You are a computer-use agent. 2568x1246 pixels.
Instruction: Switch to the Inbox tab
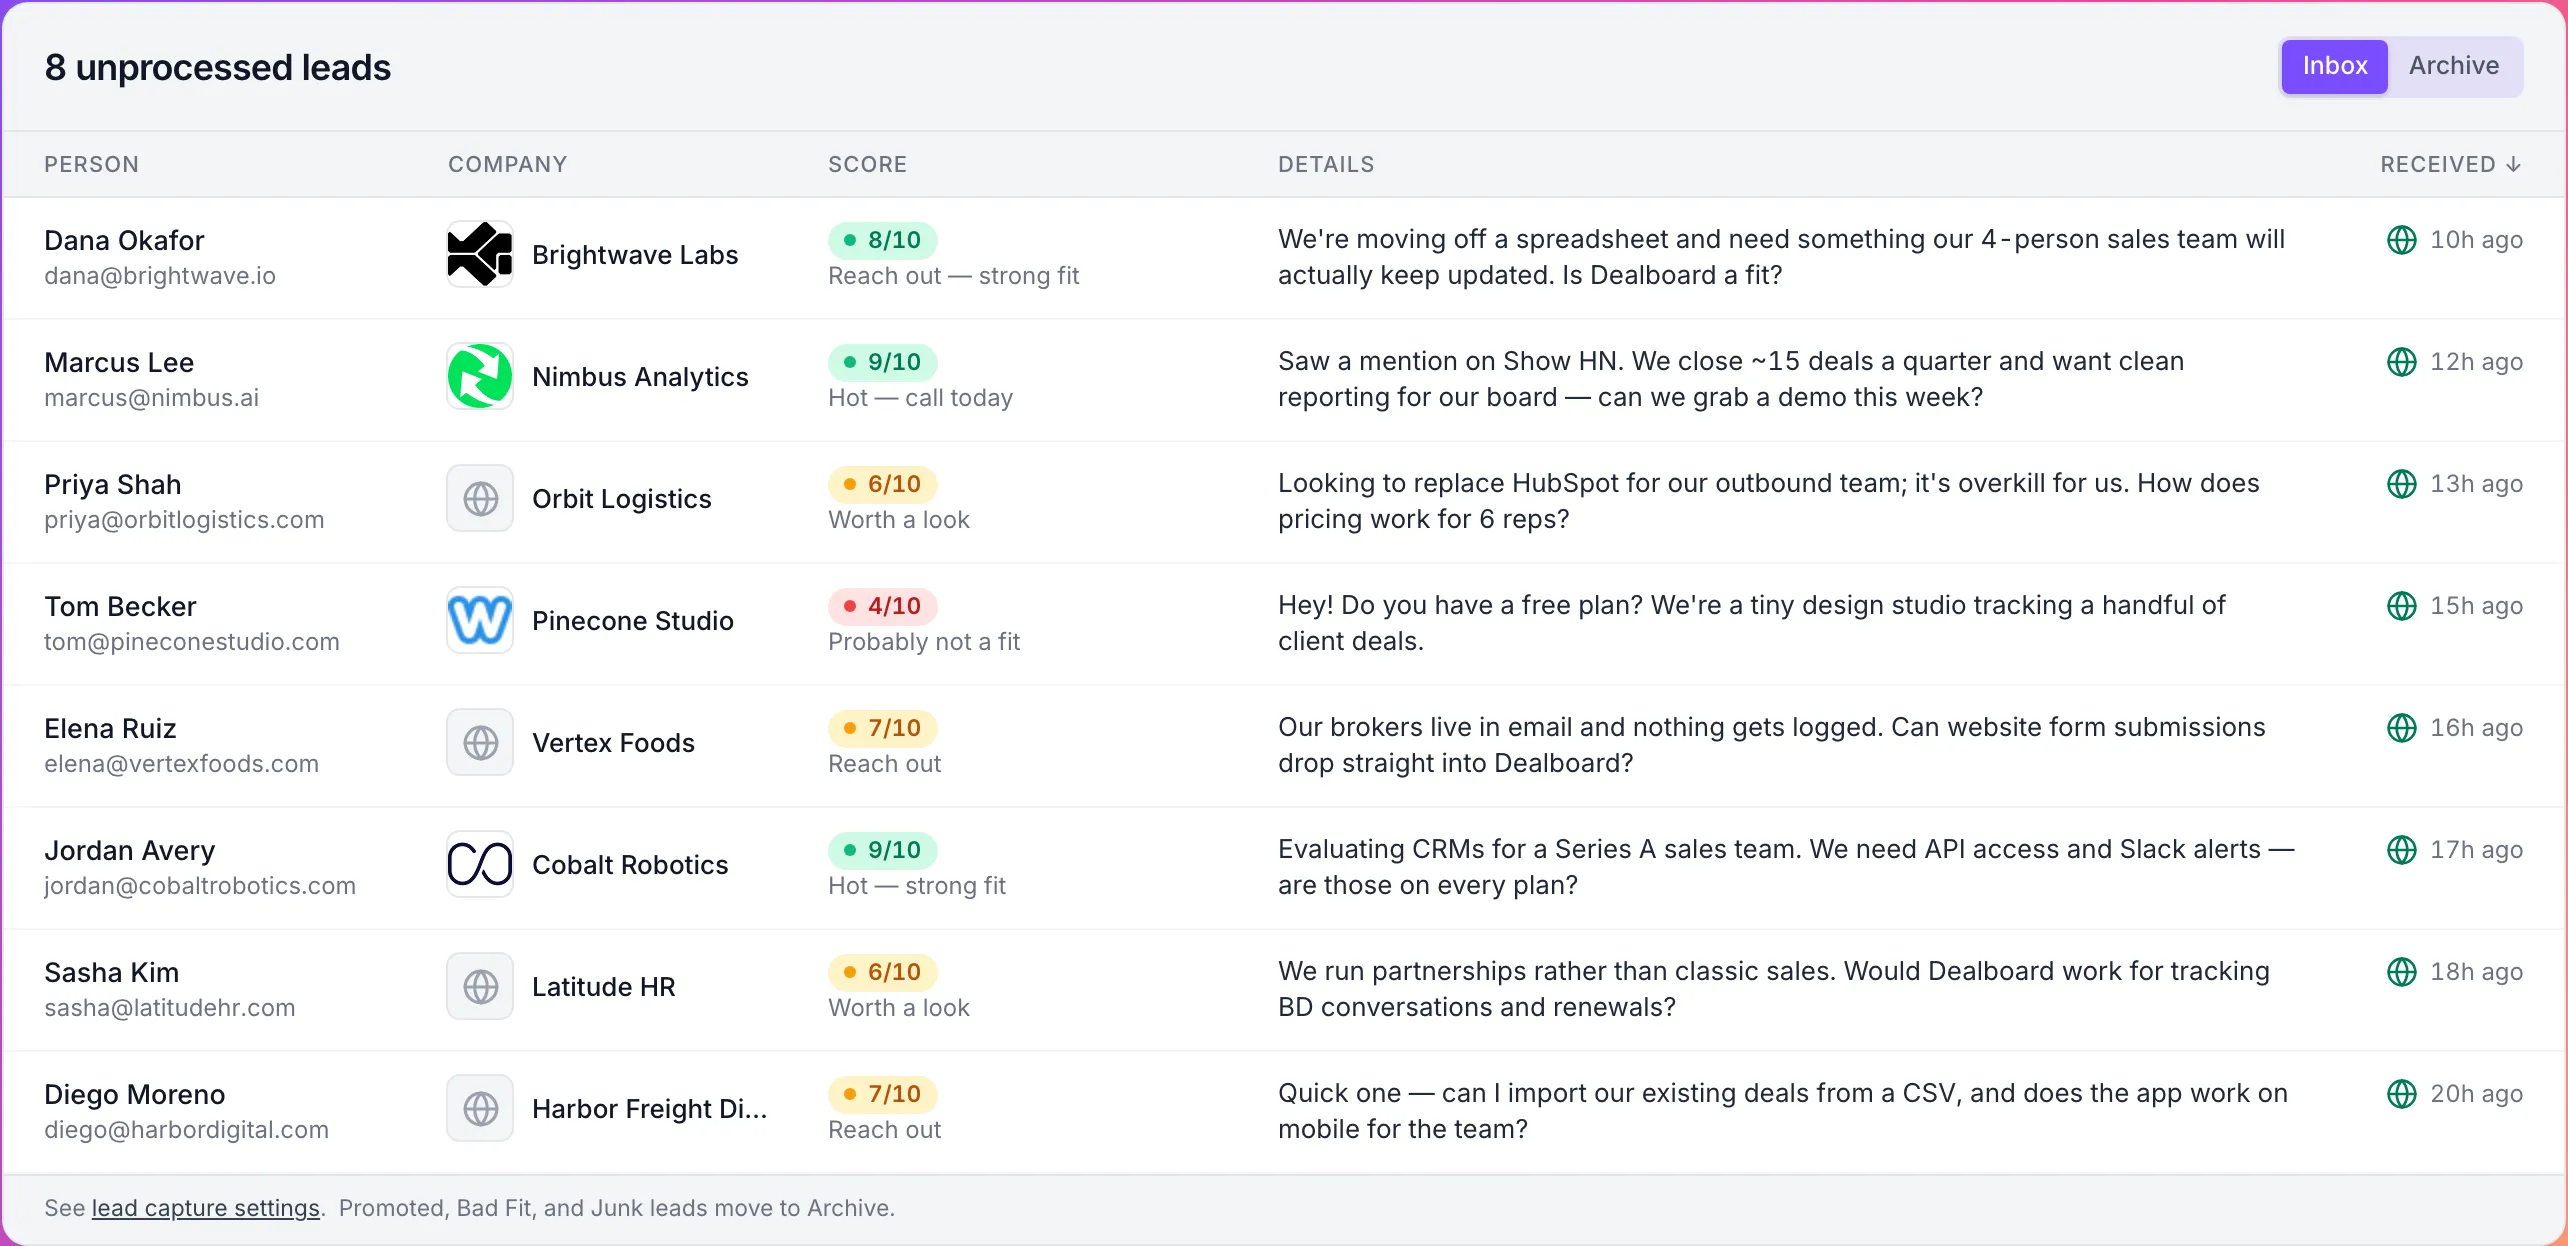click(2334, 66)
